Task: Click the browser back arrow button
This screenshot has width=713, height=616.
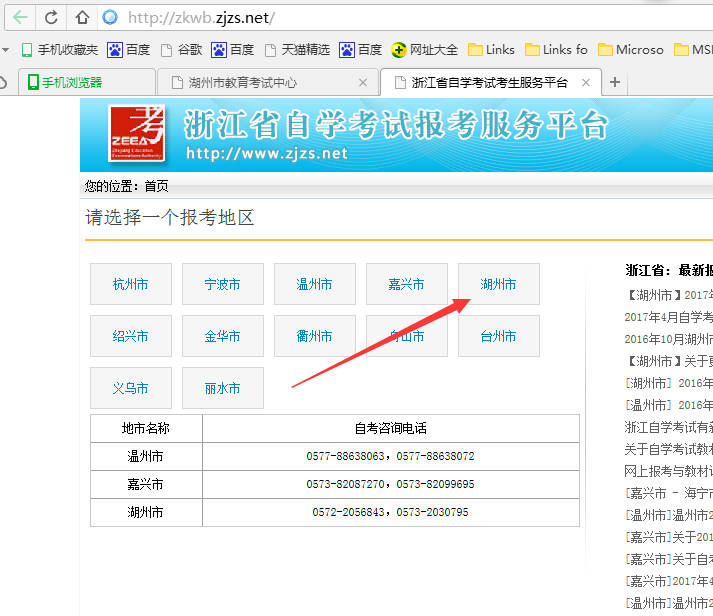Action: [20, 18]
